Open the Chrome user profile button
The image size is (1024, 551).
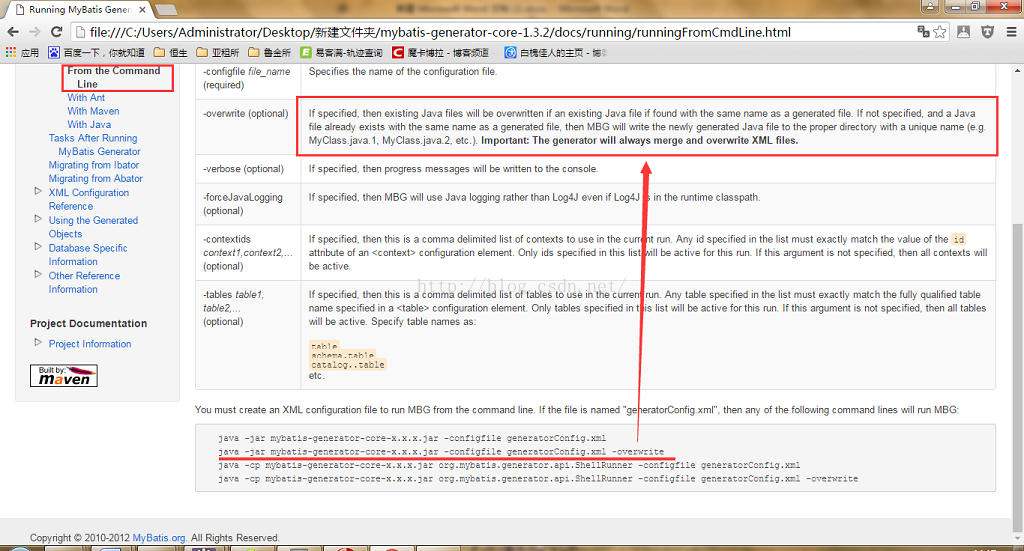click(x=930, y=7)
